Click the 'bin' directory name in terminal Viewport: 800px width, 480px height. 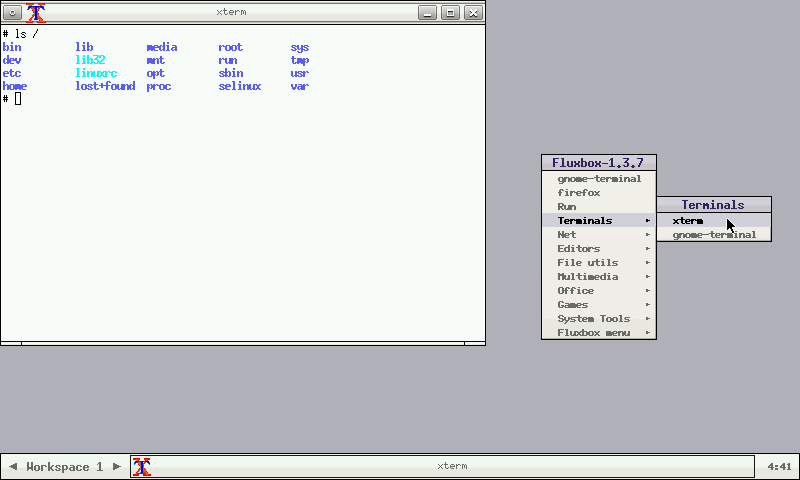(x=12, y=47)
